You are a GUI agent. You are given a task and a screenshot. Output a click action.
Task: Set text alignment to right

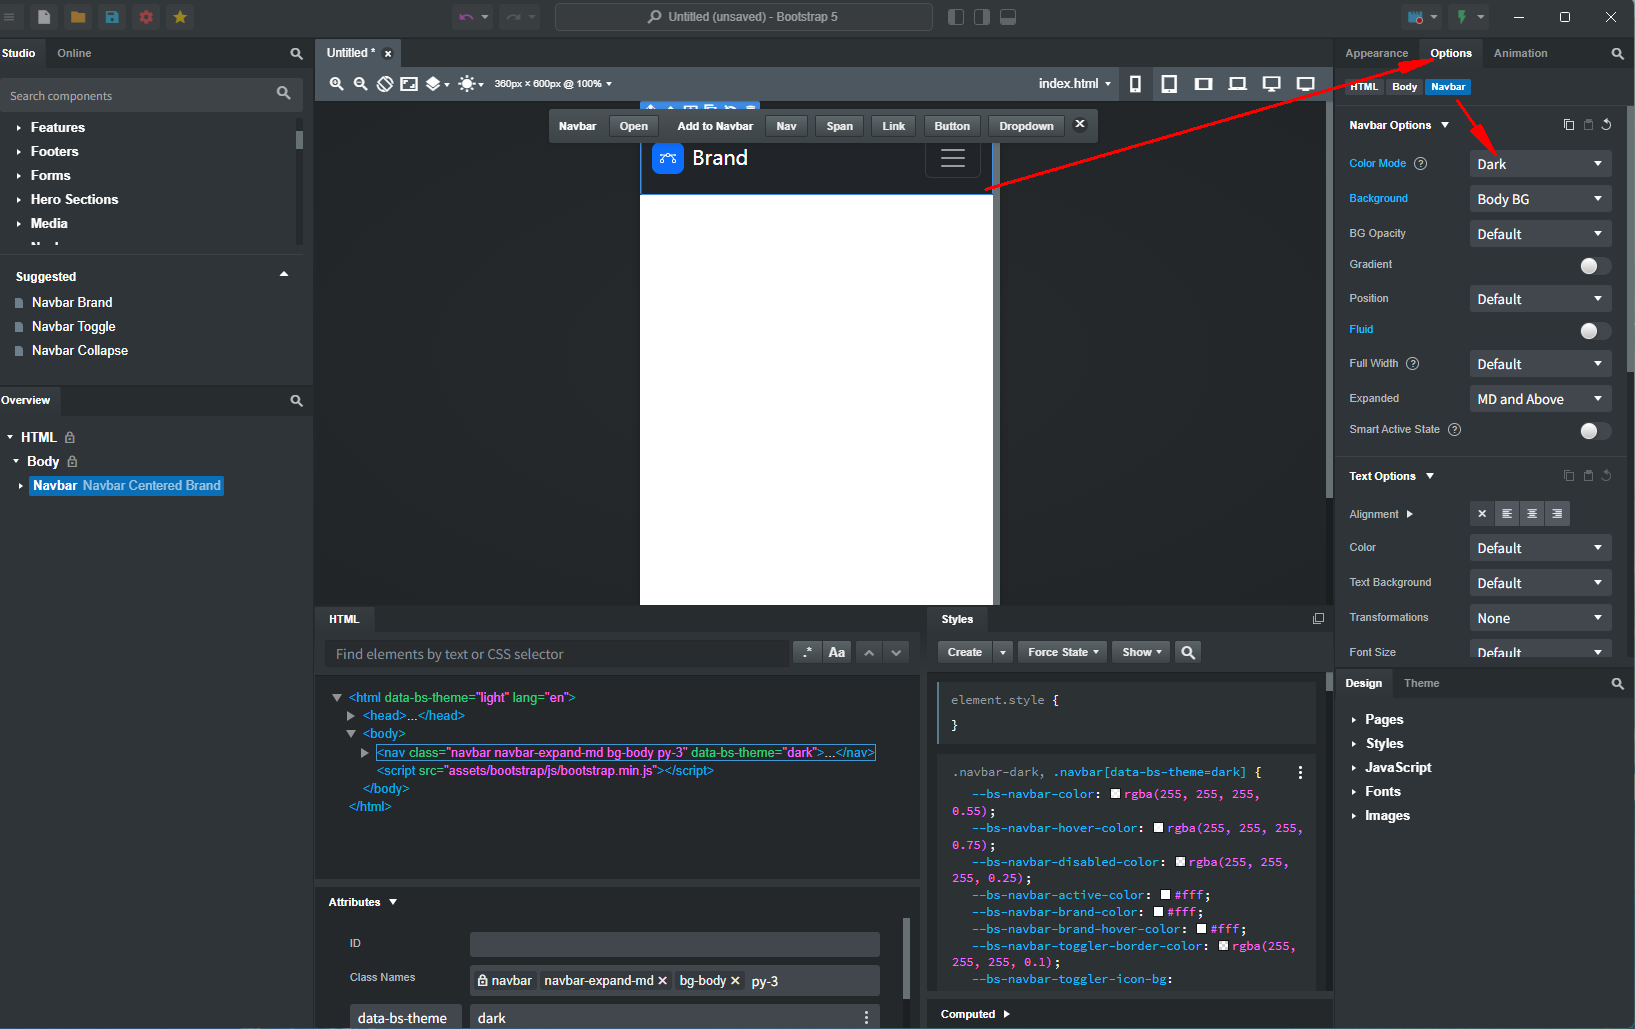click(1557, 514)
